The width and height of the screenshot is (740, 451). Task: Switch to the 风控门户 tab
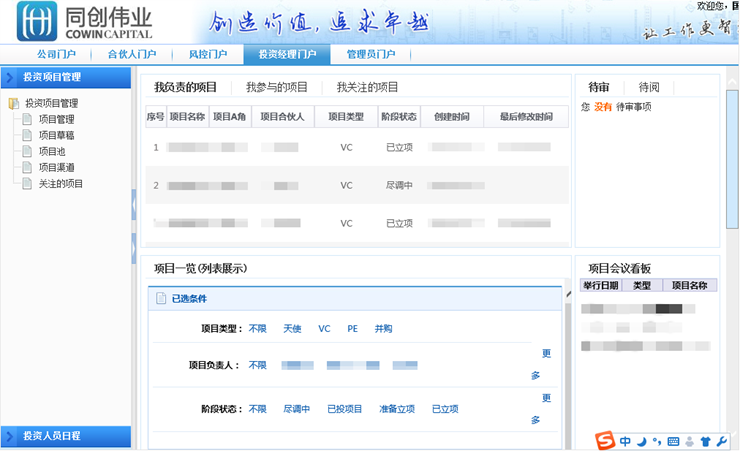207,55
